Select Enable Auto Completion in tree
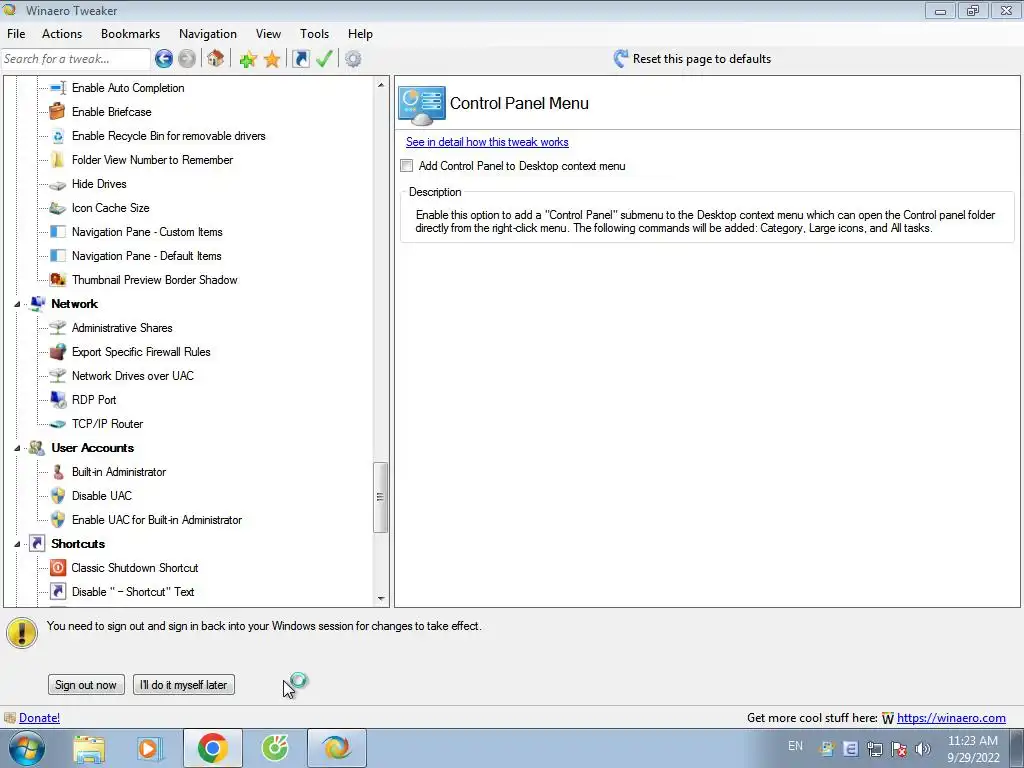 pos(128,88)
